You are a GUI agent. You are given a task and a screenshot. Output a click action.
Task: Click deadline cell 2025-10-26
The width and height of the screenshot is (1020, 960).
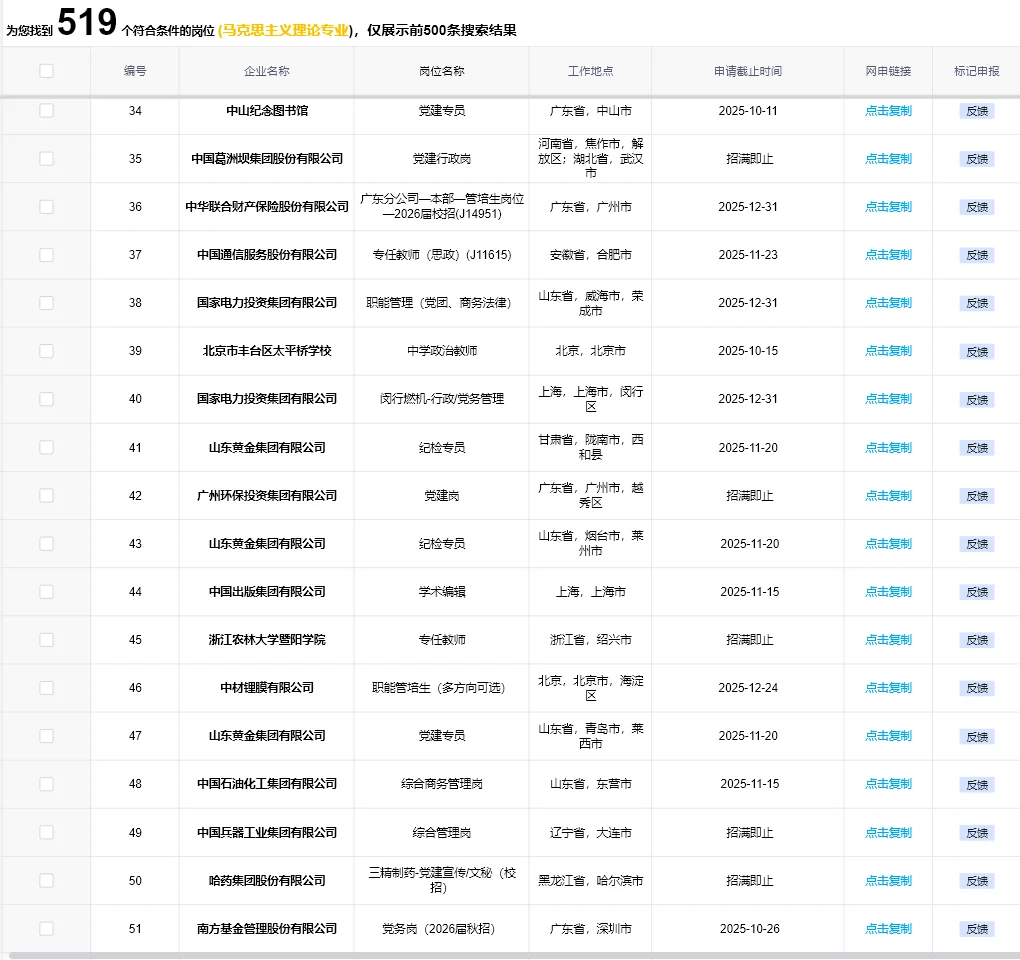click(749, 929)
